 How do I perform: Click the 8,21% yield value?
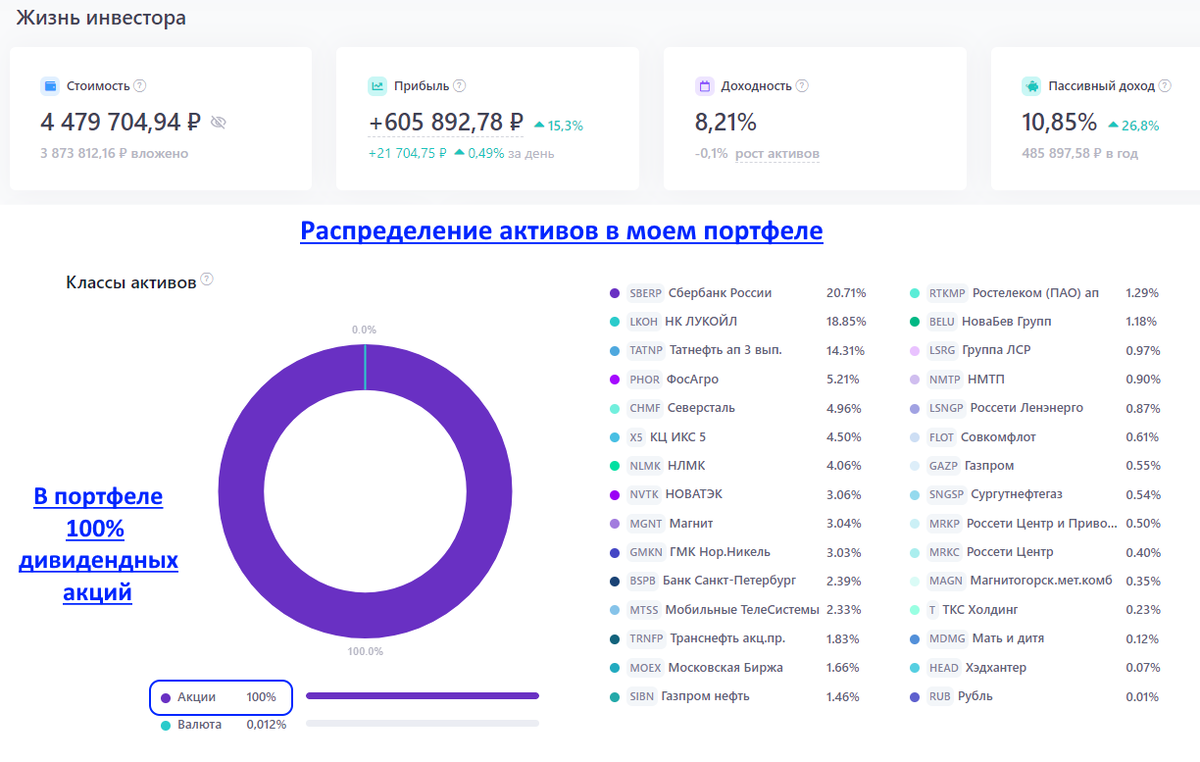726,122
